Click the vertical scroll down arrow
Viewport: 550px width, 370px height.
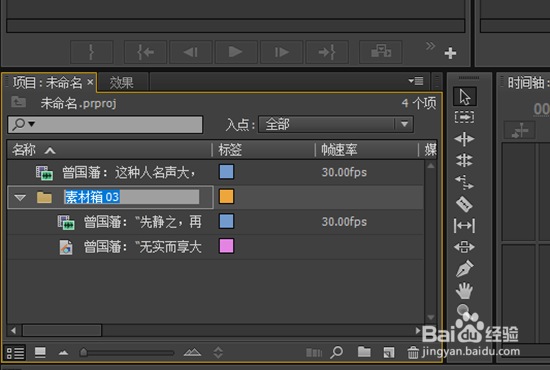[431, 317]
